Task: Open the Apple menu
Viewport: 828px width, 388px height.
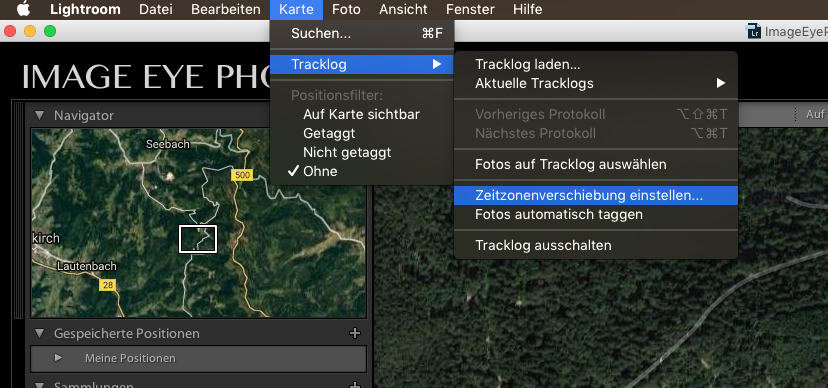Action: (x=24, y=9)
